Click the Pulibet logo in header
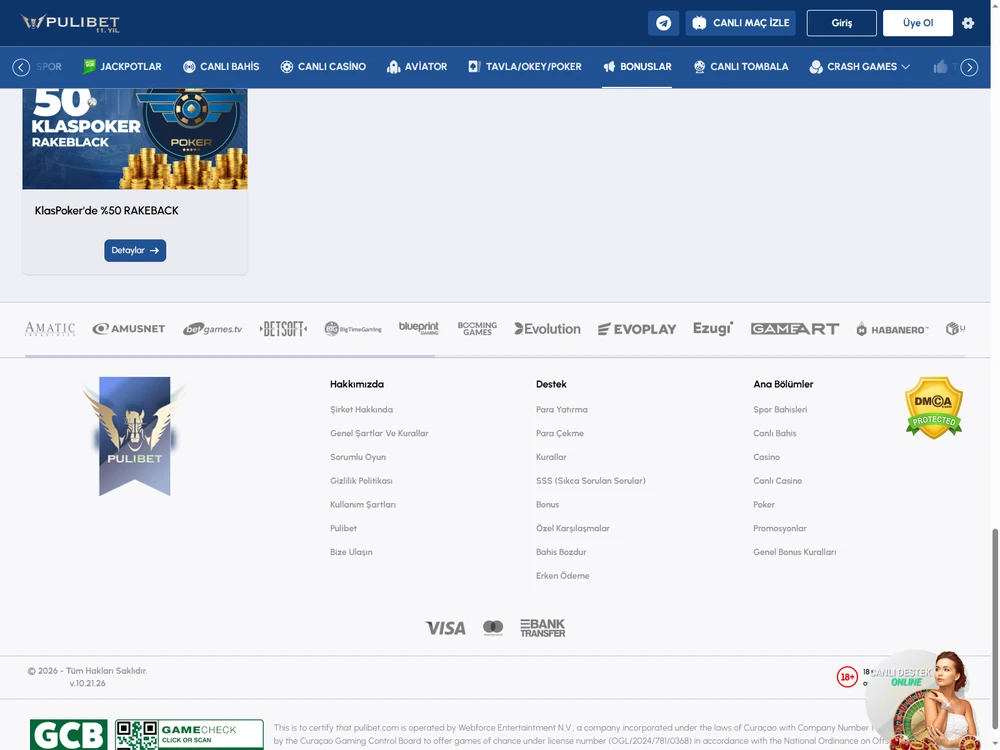Viewport: 1000px width, 750px height. 70,23
